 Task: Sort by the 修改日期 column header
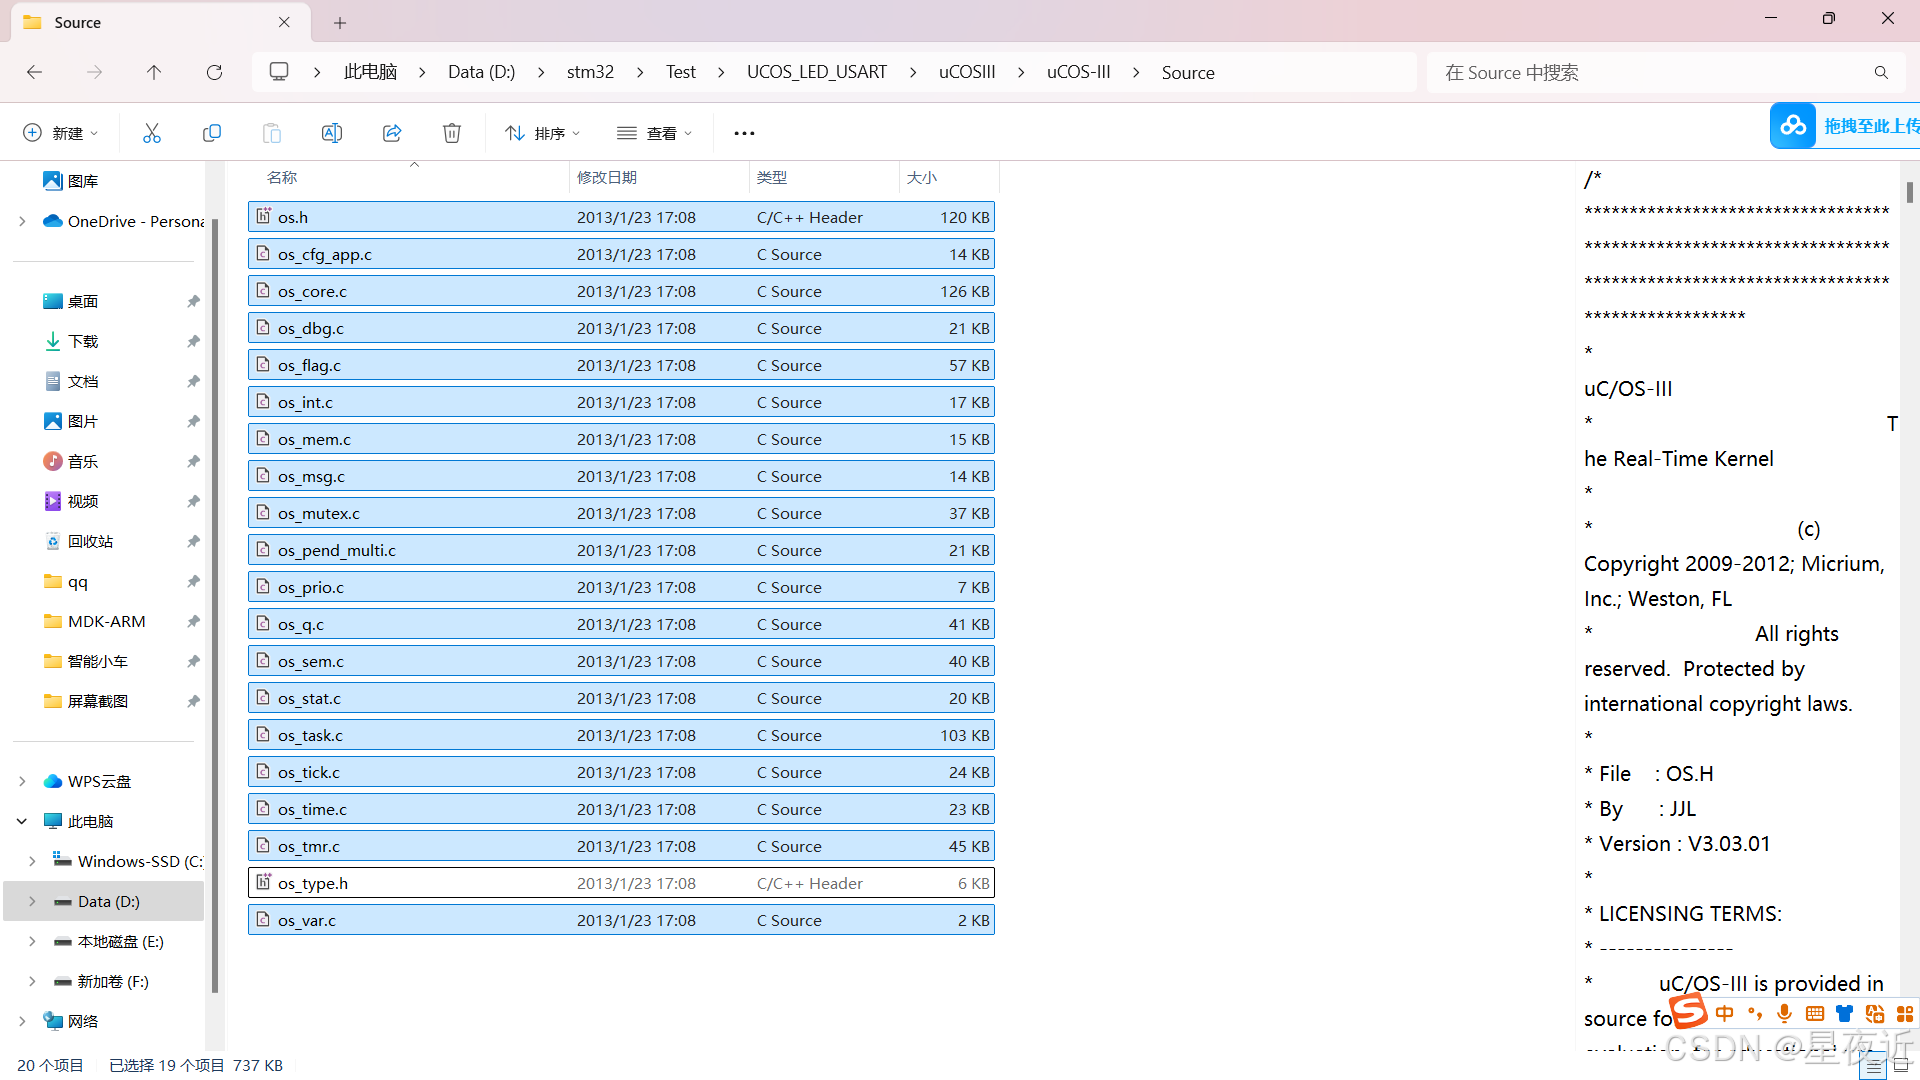[x=607, y=177]
